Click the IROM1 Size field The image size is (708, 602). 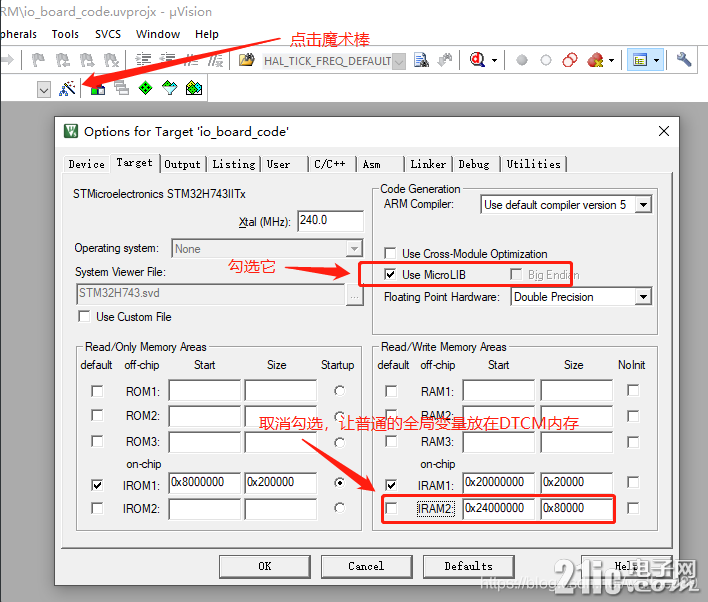[x=280, y=483]
